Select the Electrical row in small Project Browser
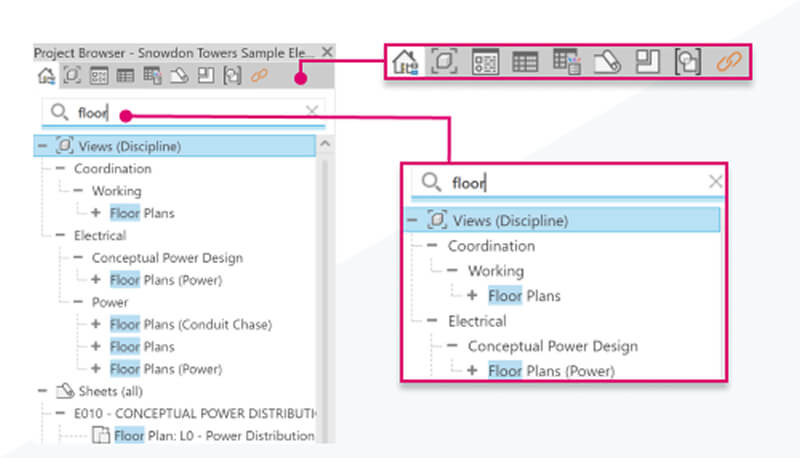Screen dimensions: 800x458 pos(100,236)
